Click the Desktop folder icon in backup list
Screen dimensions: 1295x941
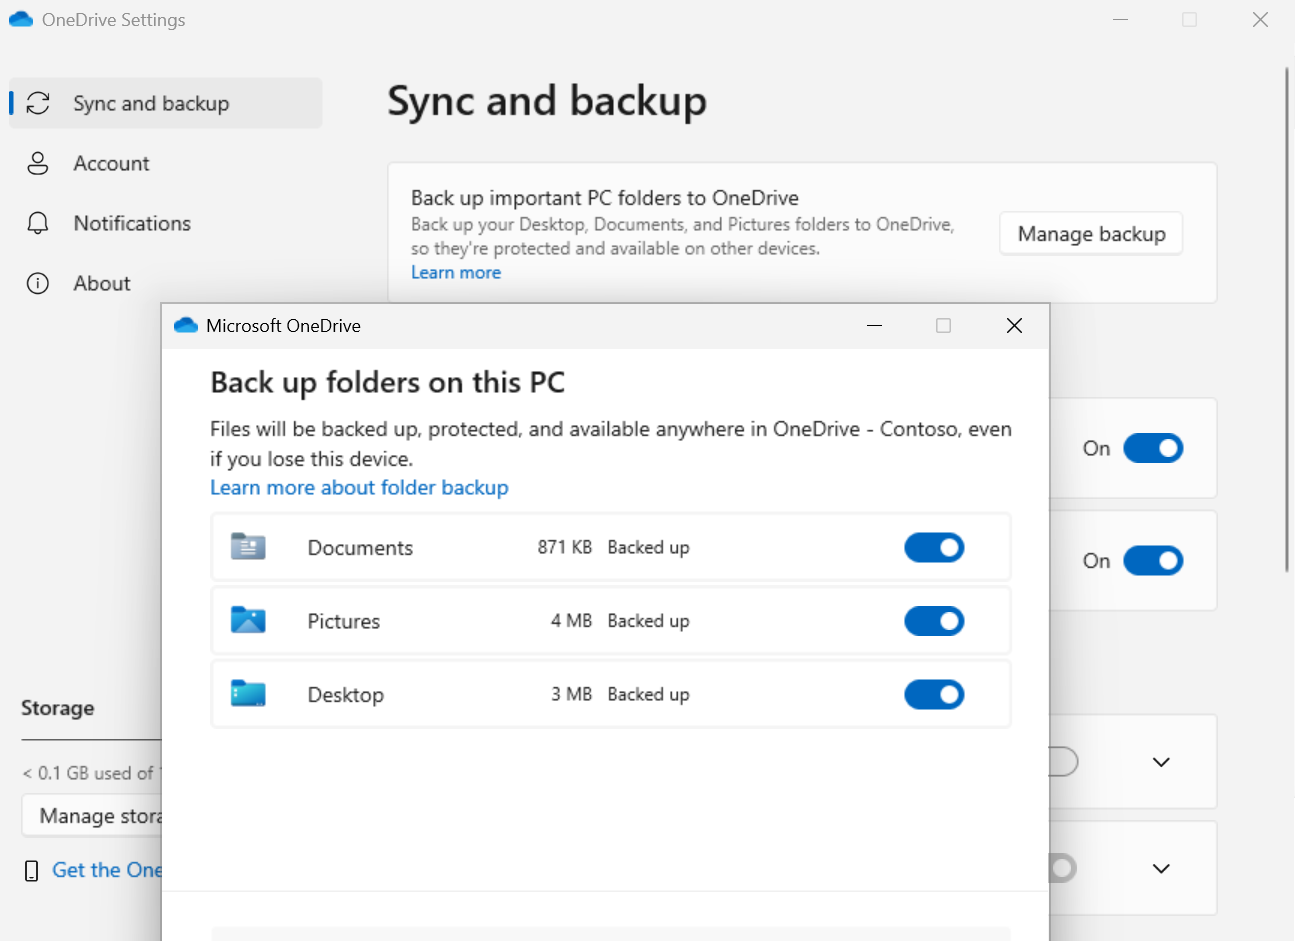click(x=248, y=693)
